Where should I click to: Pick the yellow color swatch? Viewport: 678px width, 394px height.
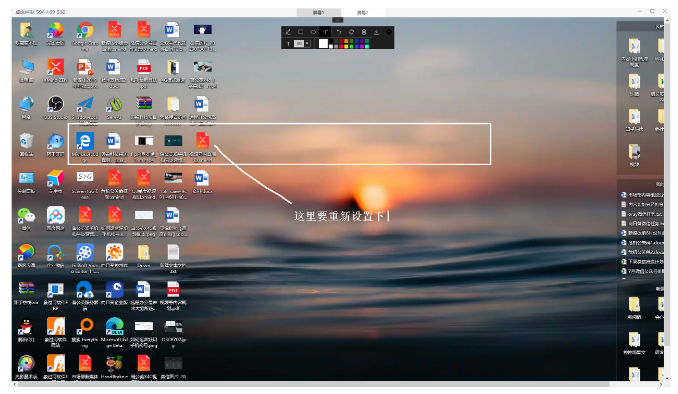click(x=346, y=46)
